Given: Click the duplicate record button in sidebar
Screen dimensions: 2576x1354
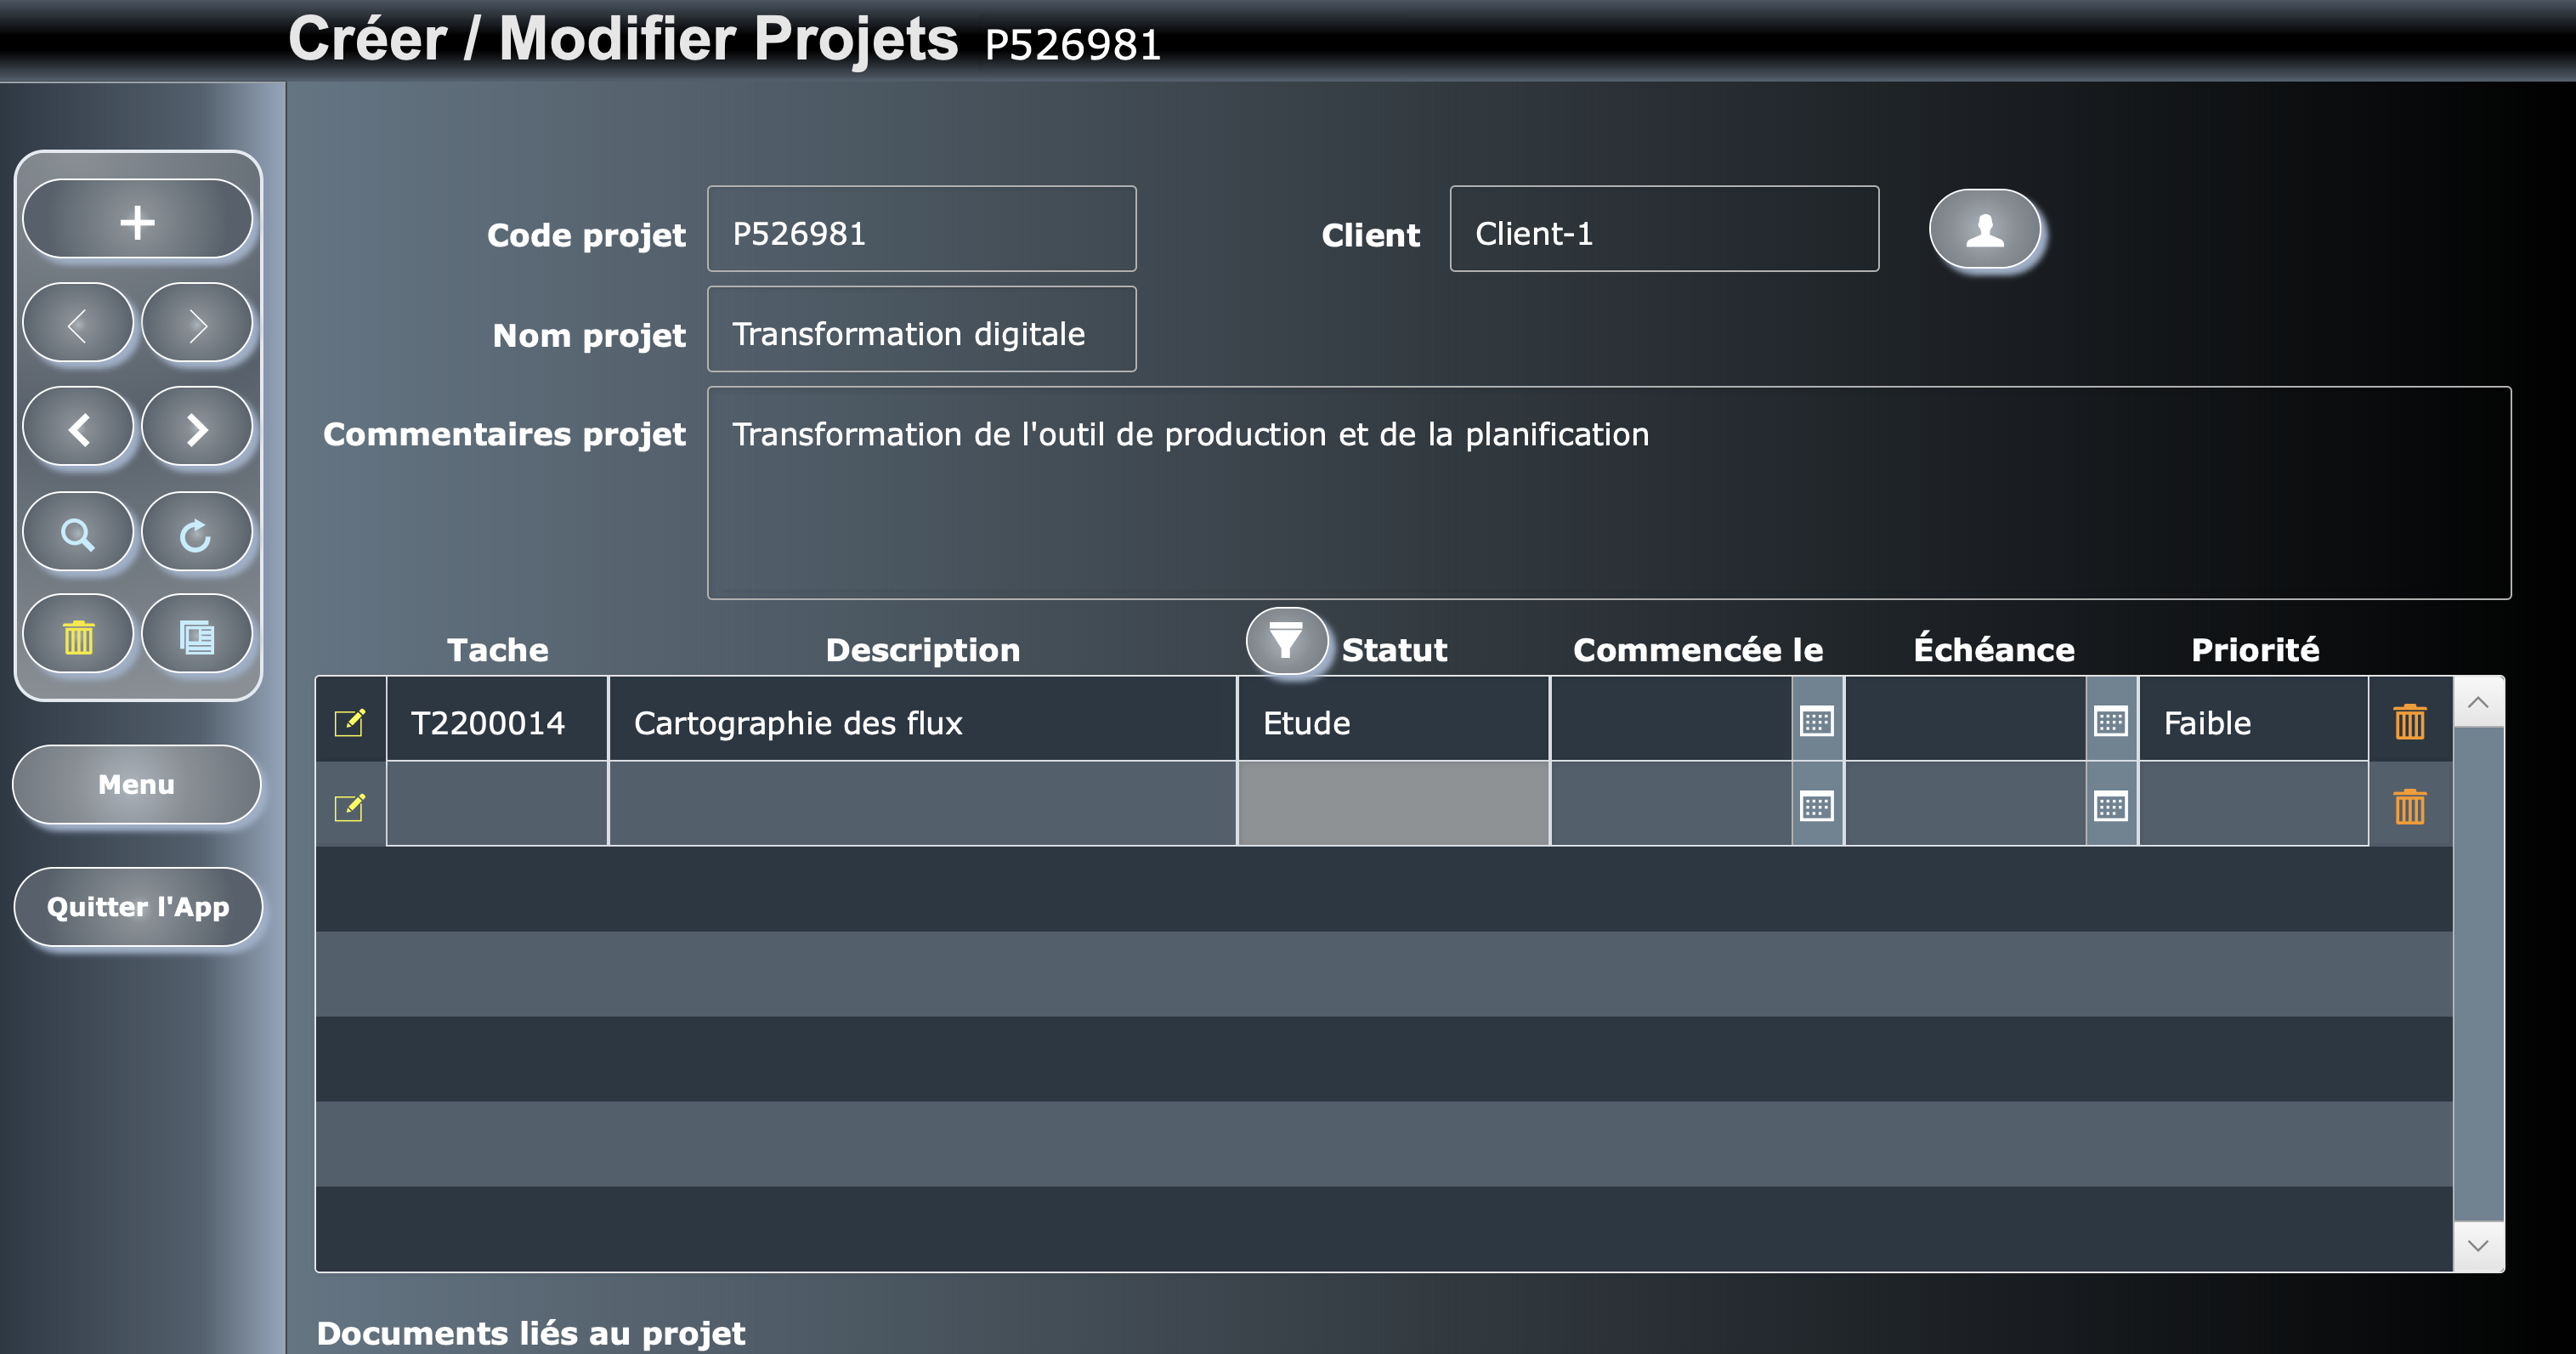Looking at the screenshot, I should coord(197,636).
